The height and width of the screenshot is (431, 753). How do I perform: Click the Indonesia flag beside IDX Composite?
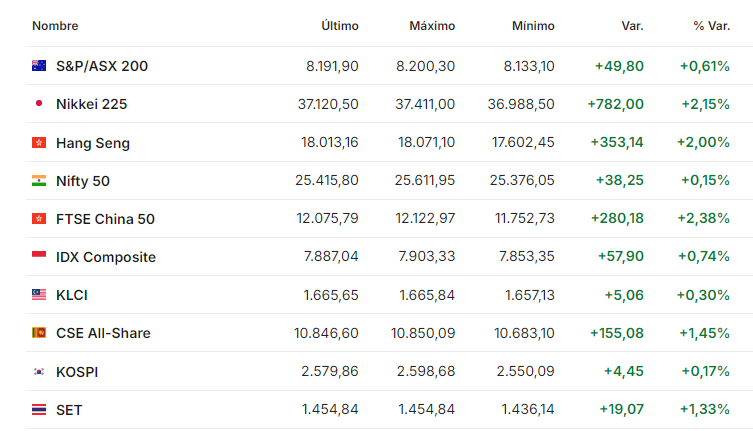coord(39,255)
